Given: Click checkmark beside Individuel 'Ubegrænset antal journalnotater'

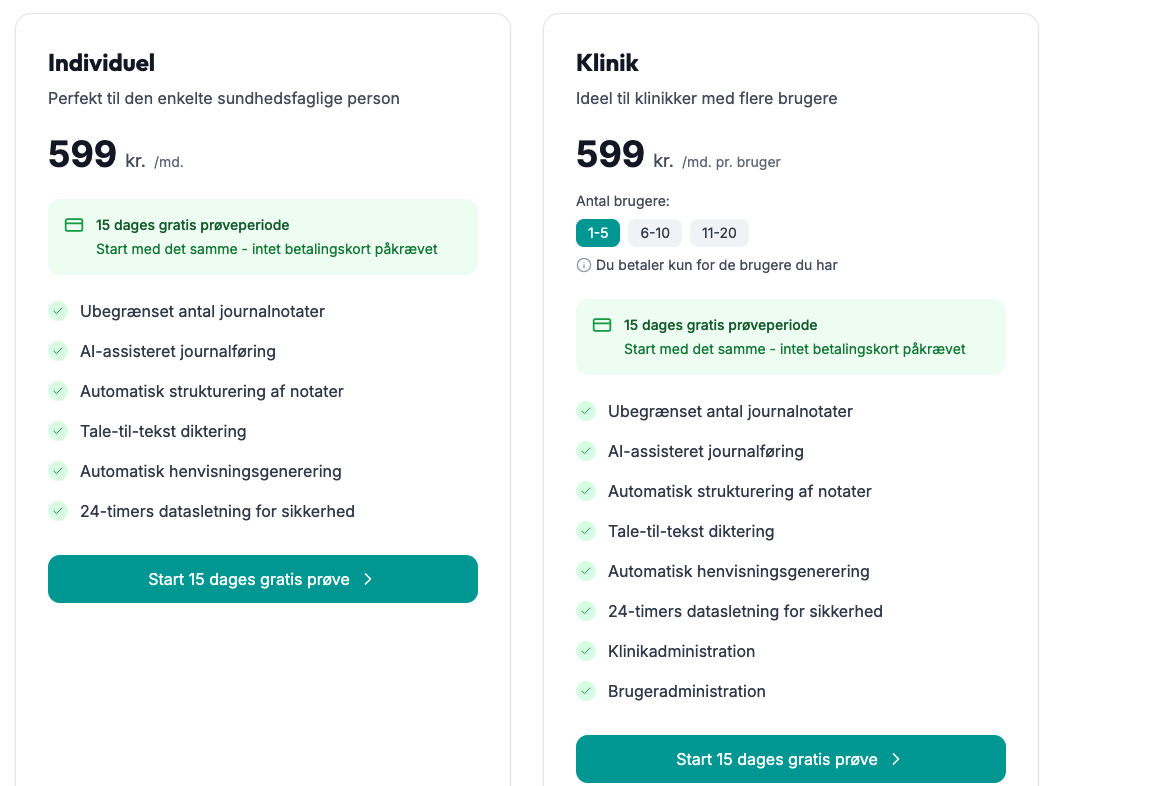Looking at the screenshot, I should [x=58, y=311].
